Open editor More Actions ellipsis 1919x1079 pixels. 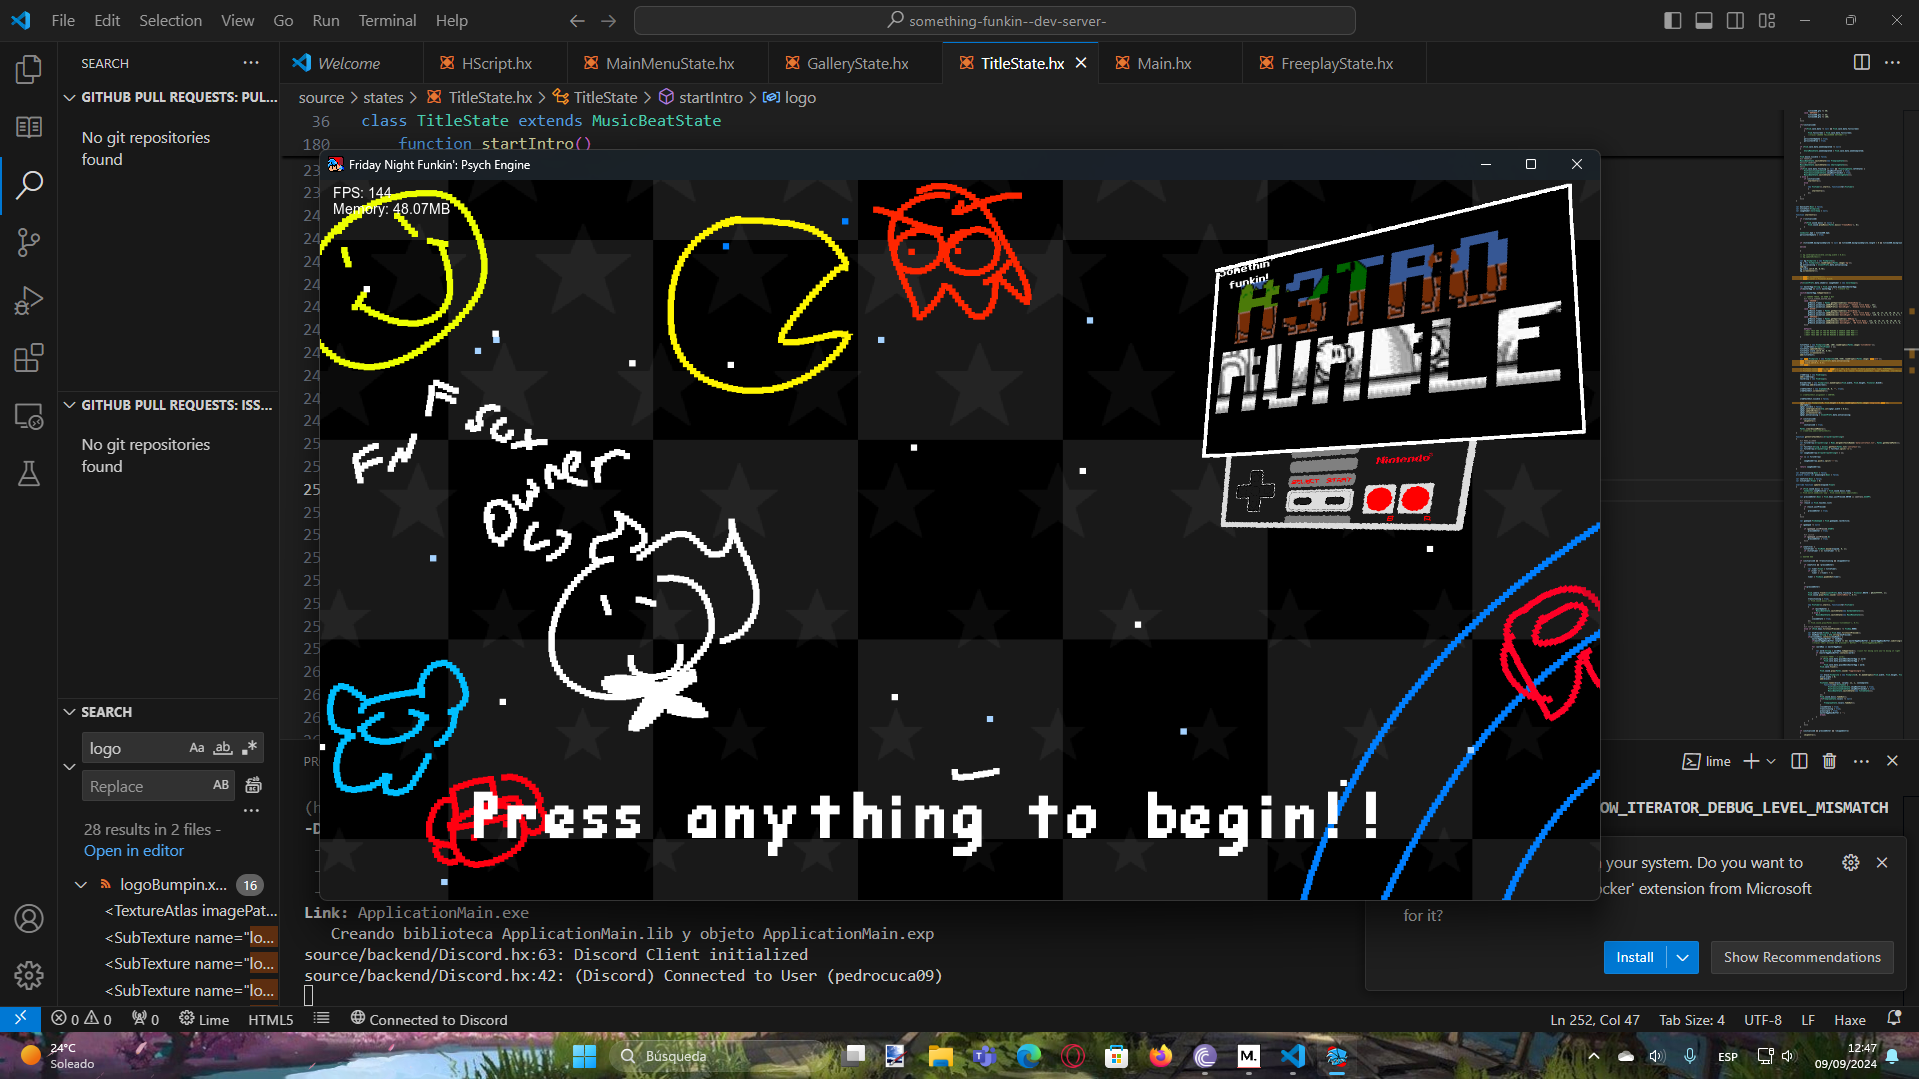point(1892,63)
